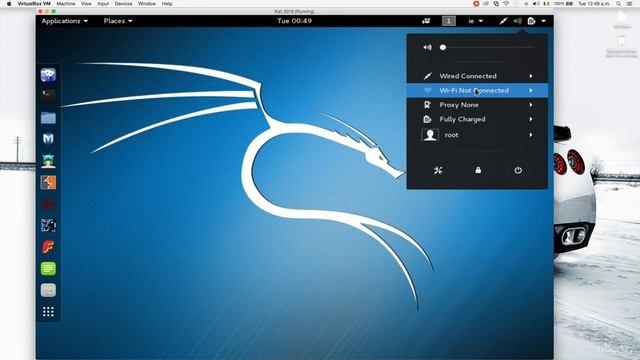This screenshot has width=640, height=360.
Task: Expand the root user arrow
Action: [531, 135]
